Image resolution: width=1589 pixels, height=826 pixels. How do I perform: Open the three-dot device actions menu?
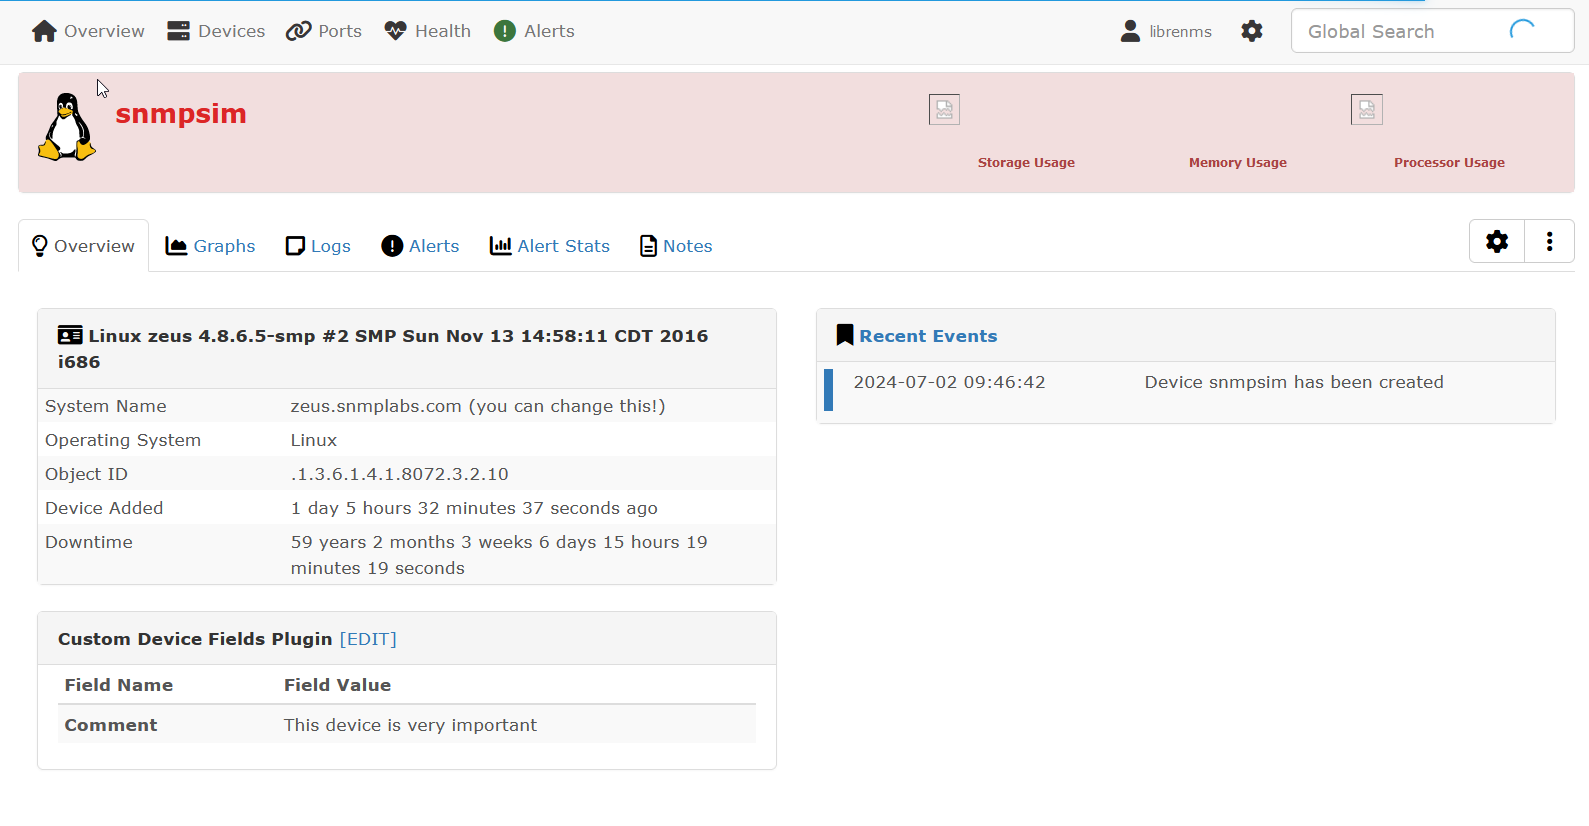tap(1549, 241)
